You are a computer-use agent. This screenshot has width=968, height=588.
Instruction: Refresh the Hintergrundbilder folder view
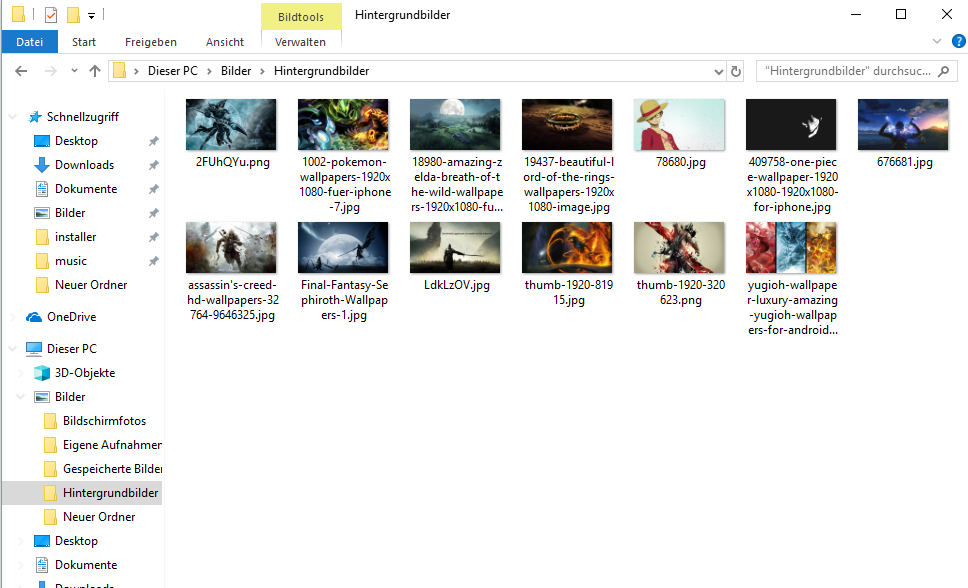pos(736,71)
